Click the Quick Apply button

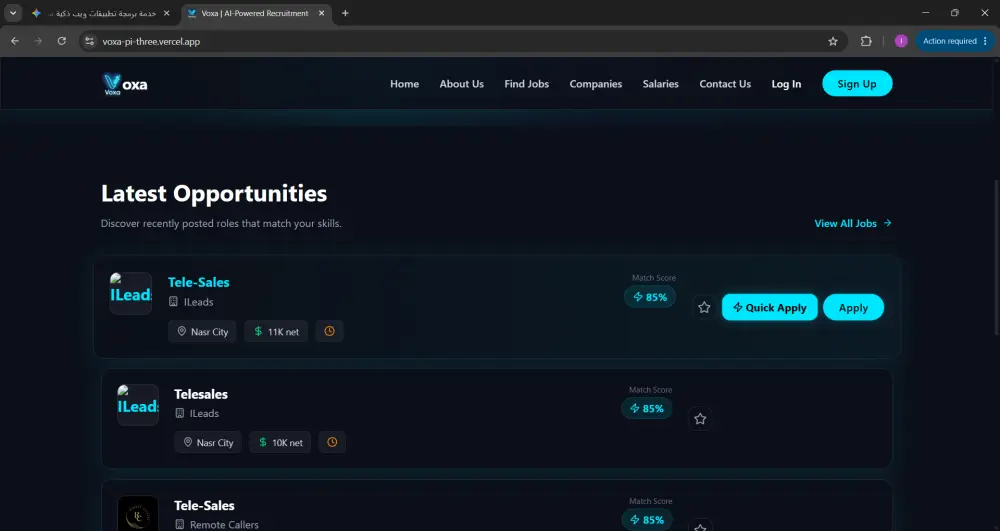coord(770,307)
